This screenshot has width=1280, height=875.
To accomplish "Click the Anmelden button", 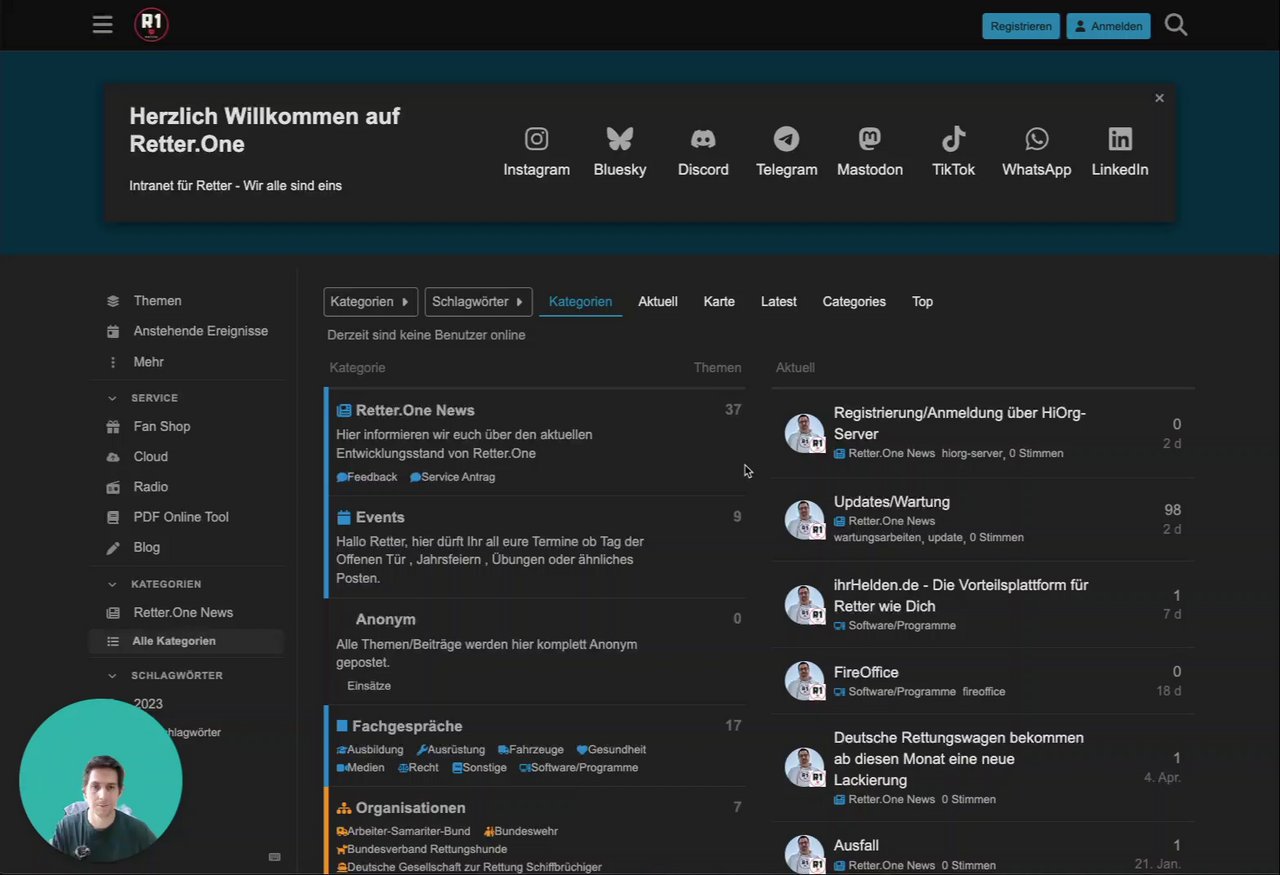I will pyautogui.click(x=1108, y=26).
